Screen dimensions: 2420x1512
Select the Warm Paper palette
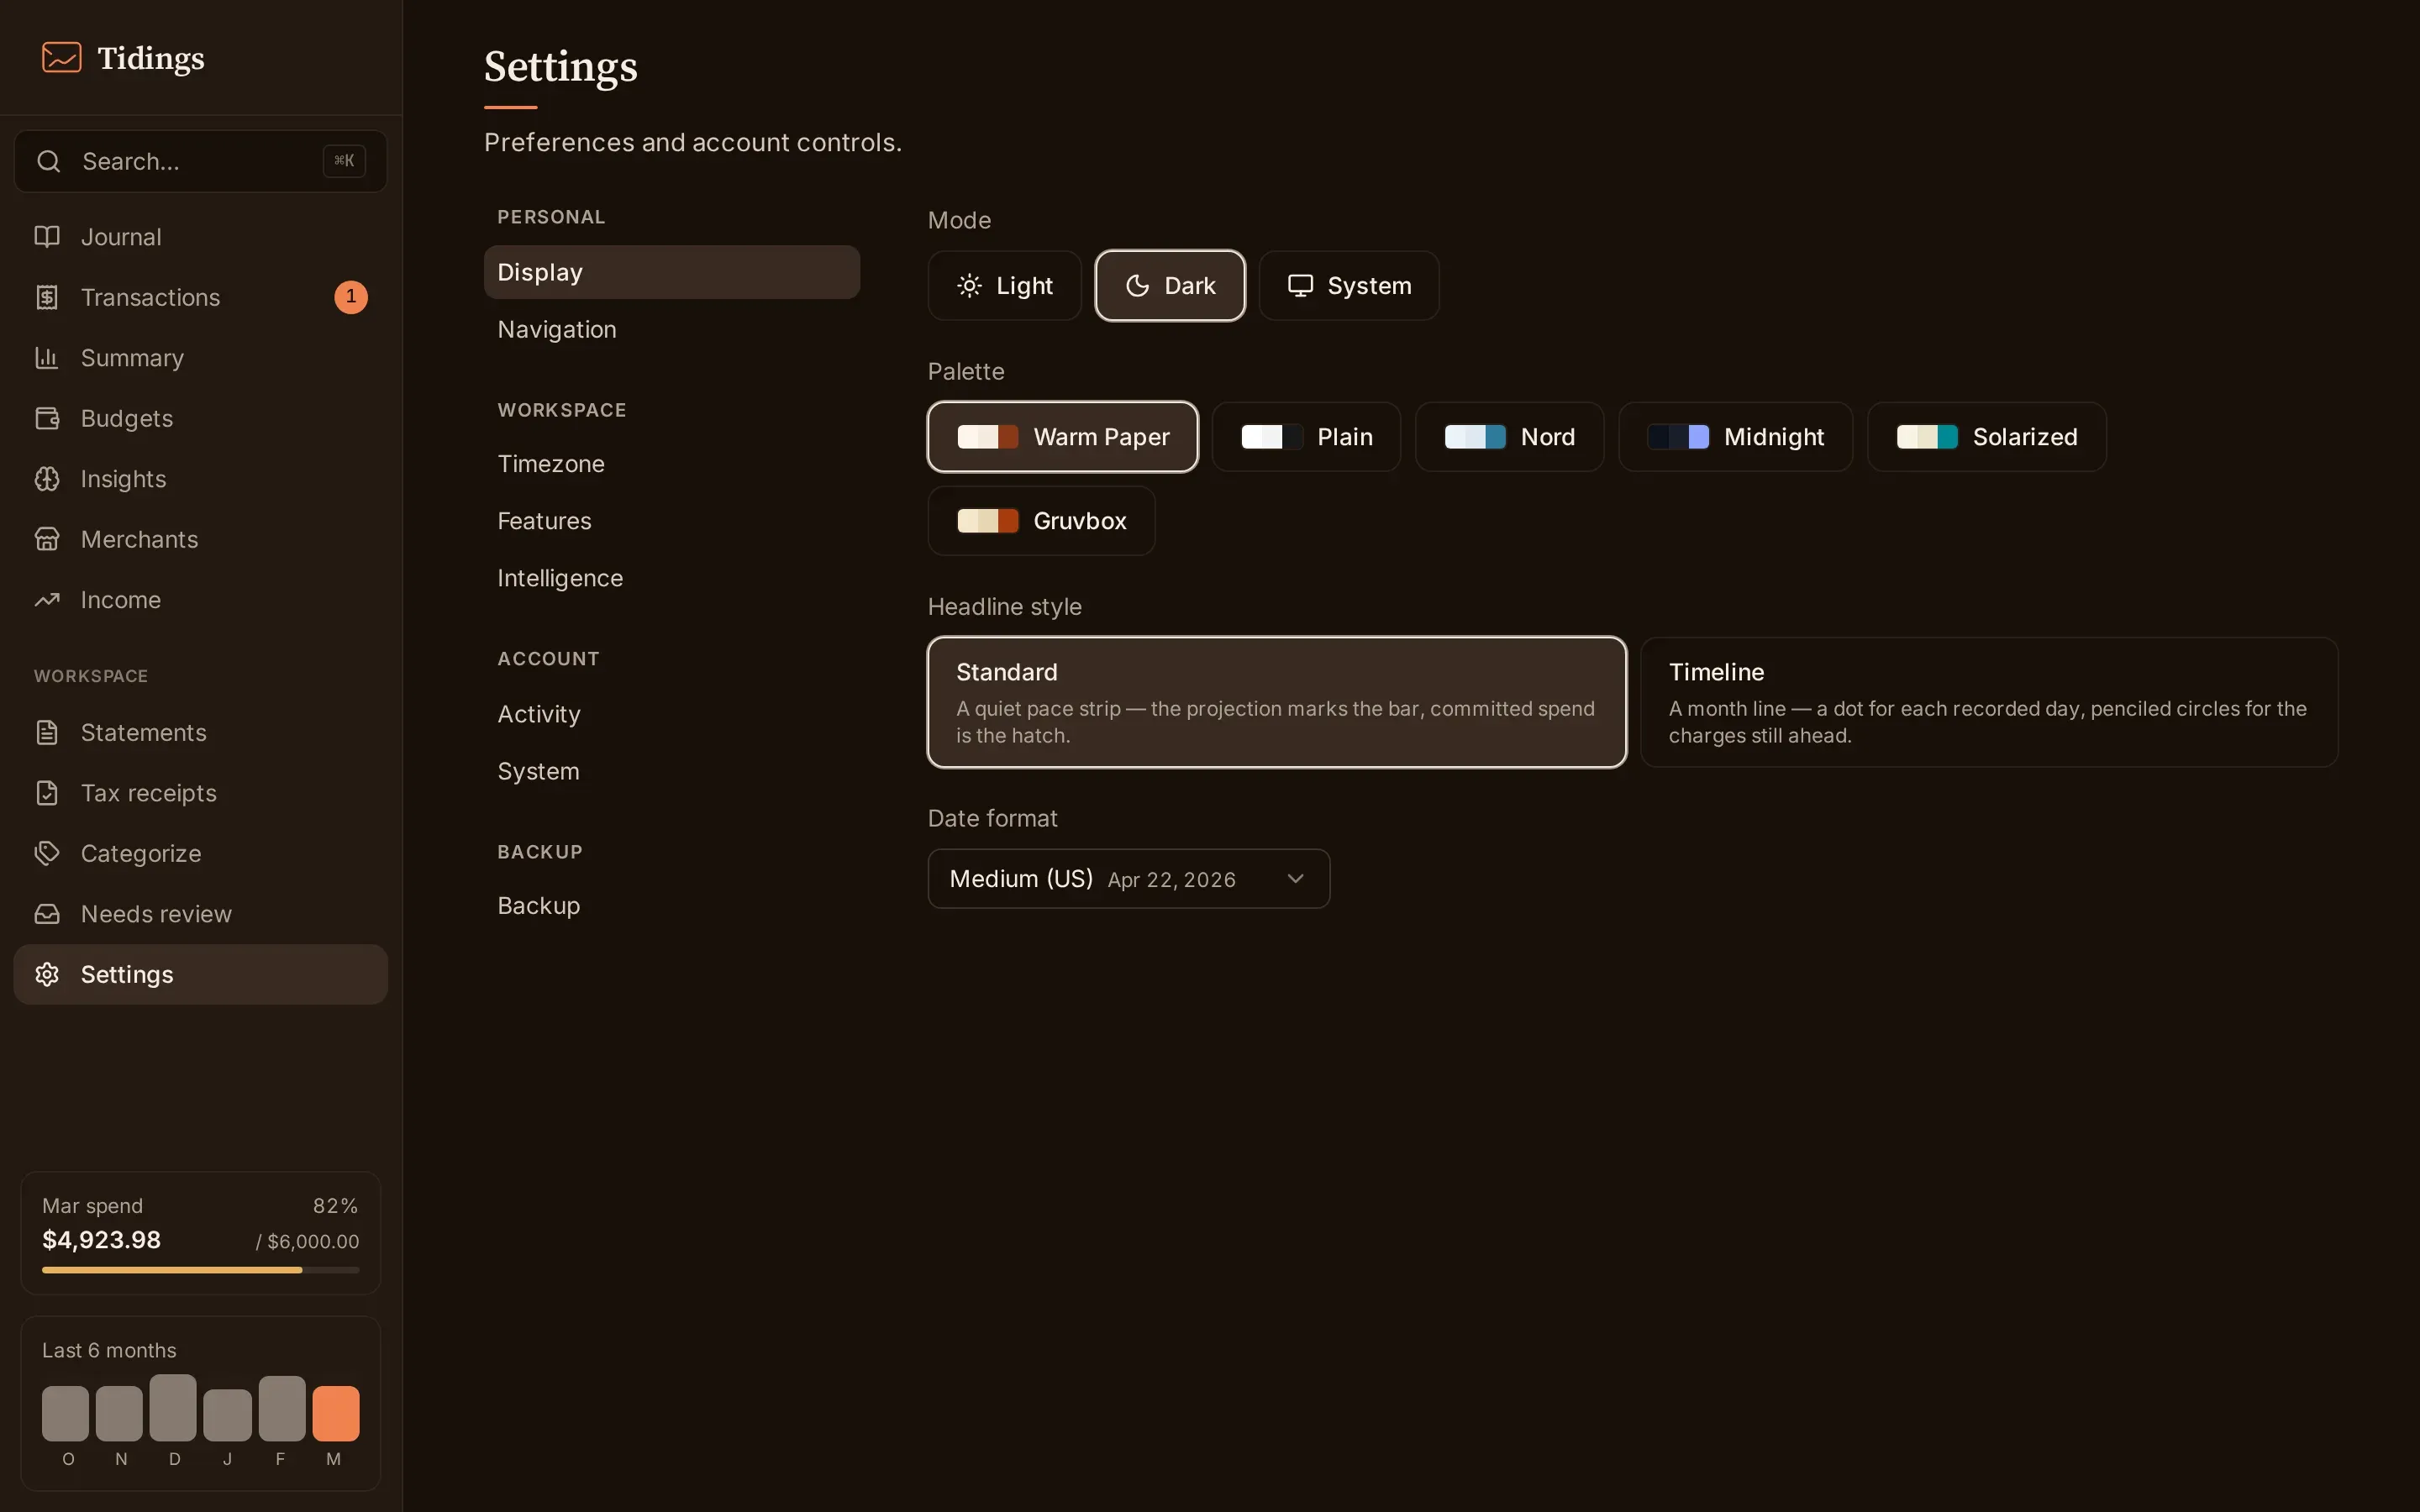coord(1063,437)
